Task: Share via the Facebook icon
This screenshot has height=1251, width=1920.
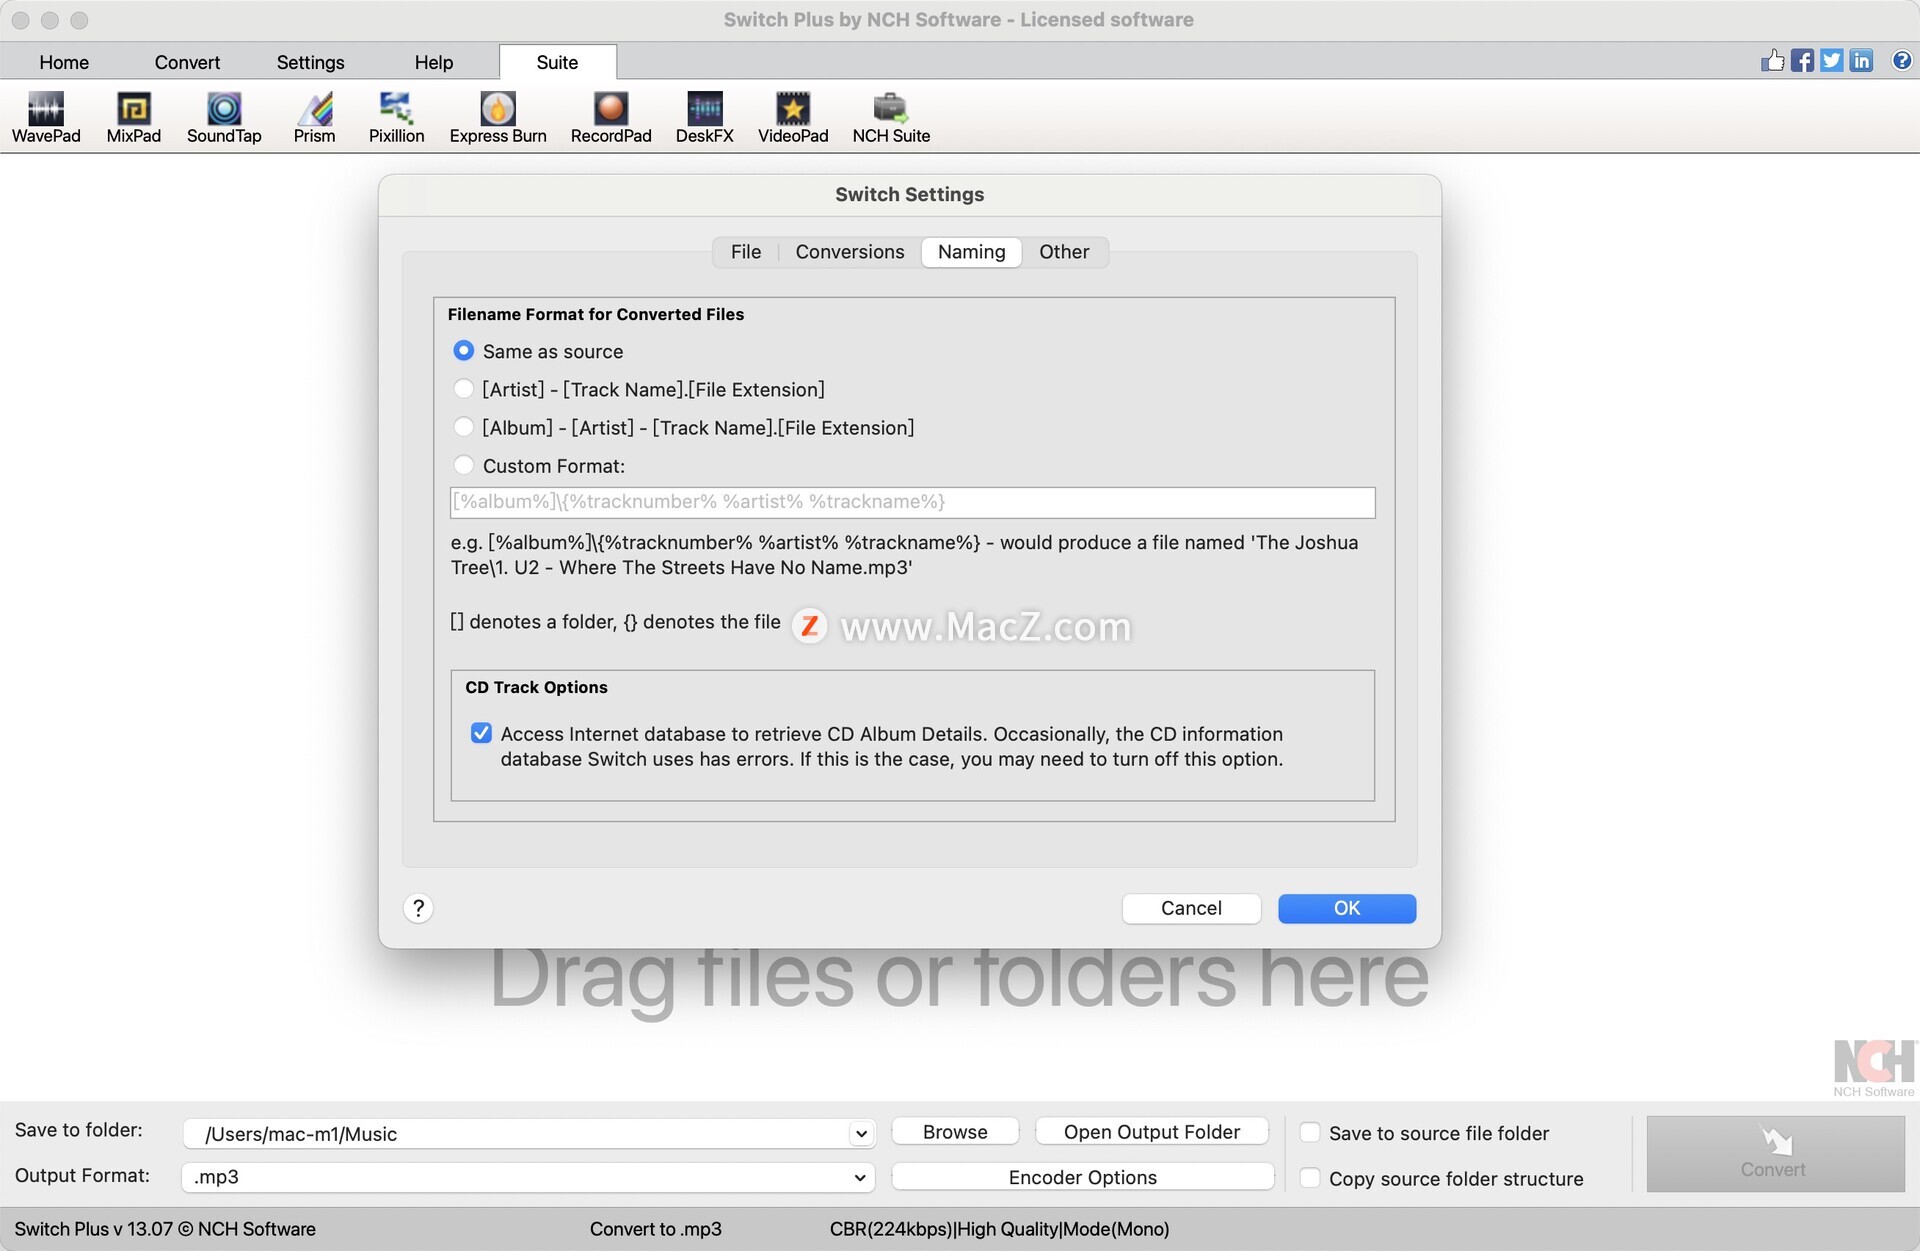Action: point(1802,60)
